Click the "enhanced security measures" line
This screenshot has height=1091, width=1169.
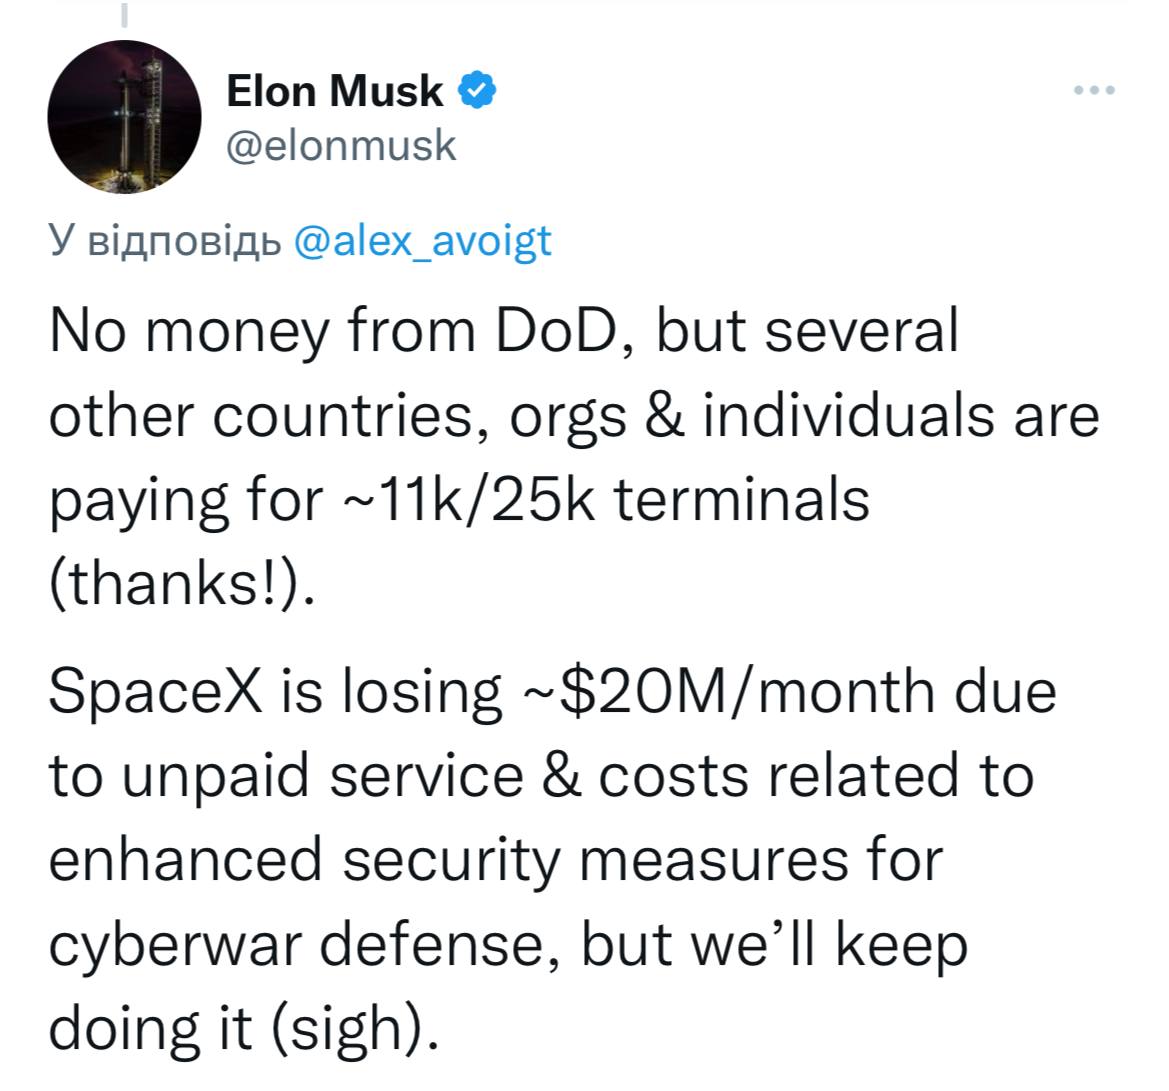[x=494, y=860]
